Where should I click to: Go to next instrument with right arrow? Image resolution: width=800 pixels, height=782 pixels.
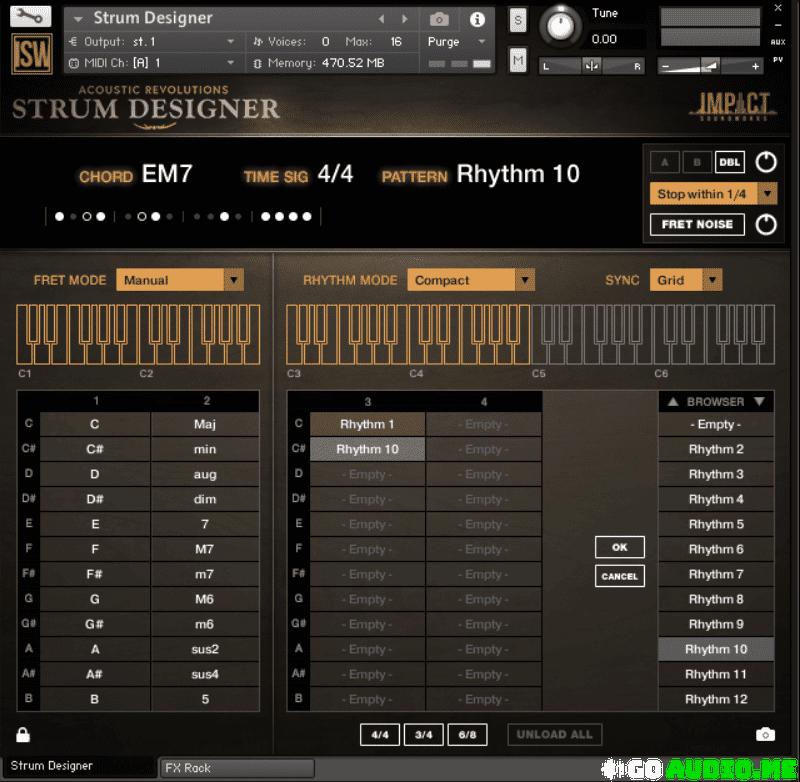(405, 19)
